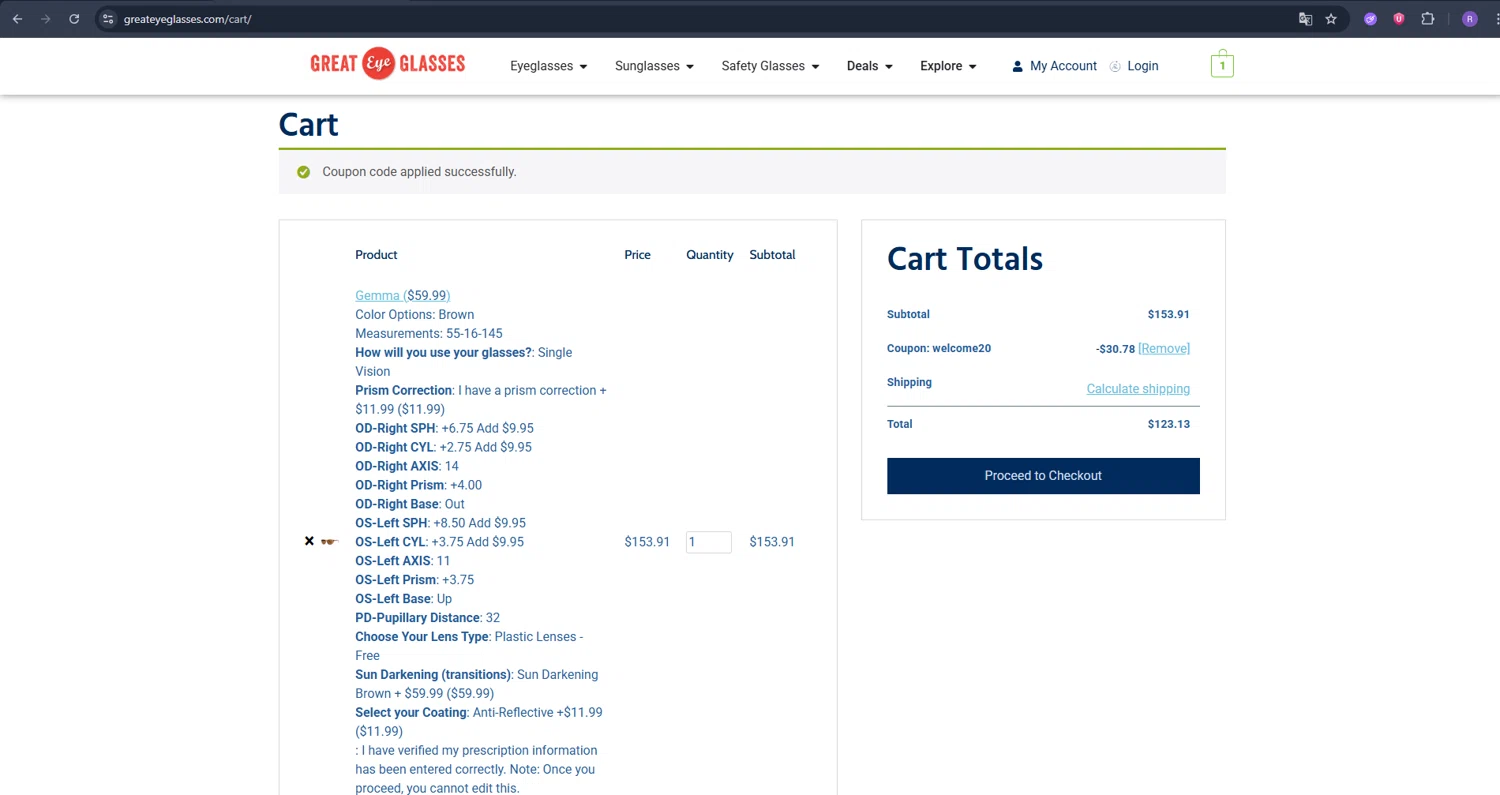Click the translate page icon

pos(1305,19)
